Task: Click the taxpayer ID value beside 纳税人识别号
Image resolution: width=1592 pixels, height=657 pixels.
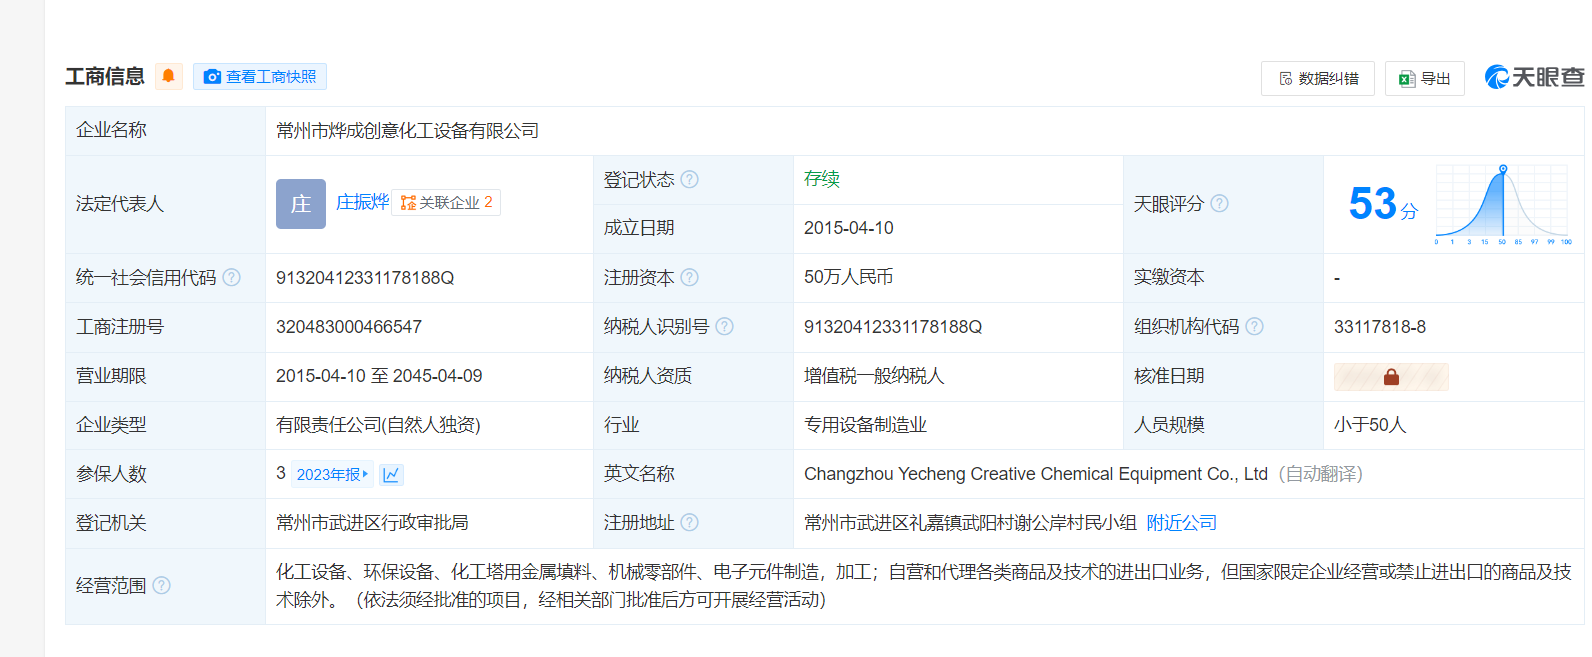Action: pos(893,327)
